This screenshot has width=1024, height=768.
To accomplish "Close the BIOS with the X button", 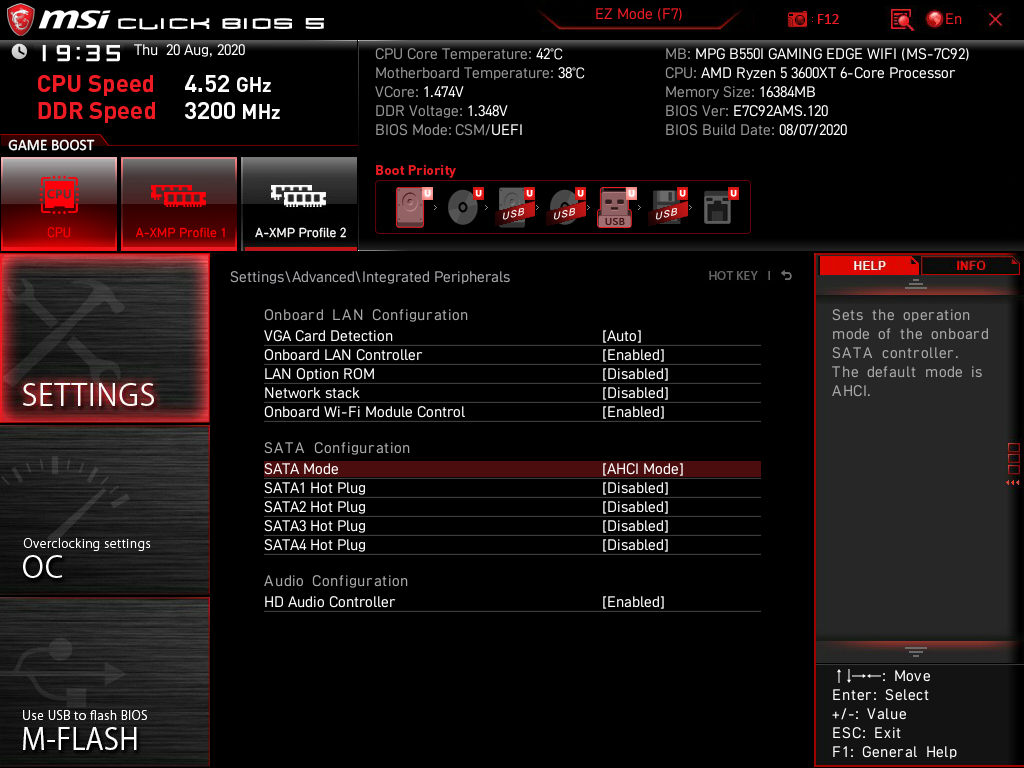I will tap(995, 20).
